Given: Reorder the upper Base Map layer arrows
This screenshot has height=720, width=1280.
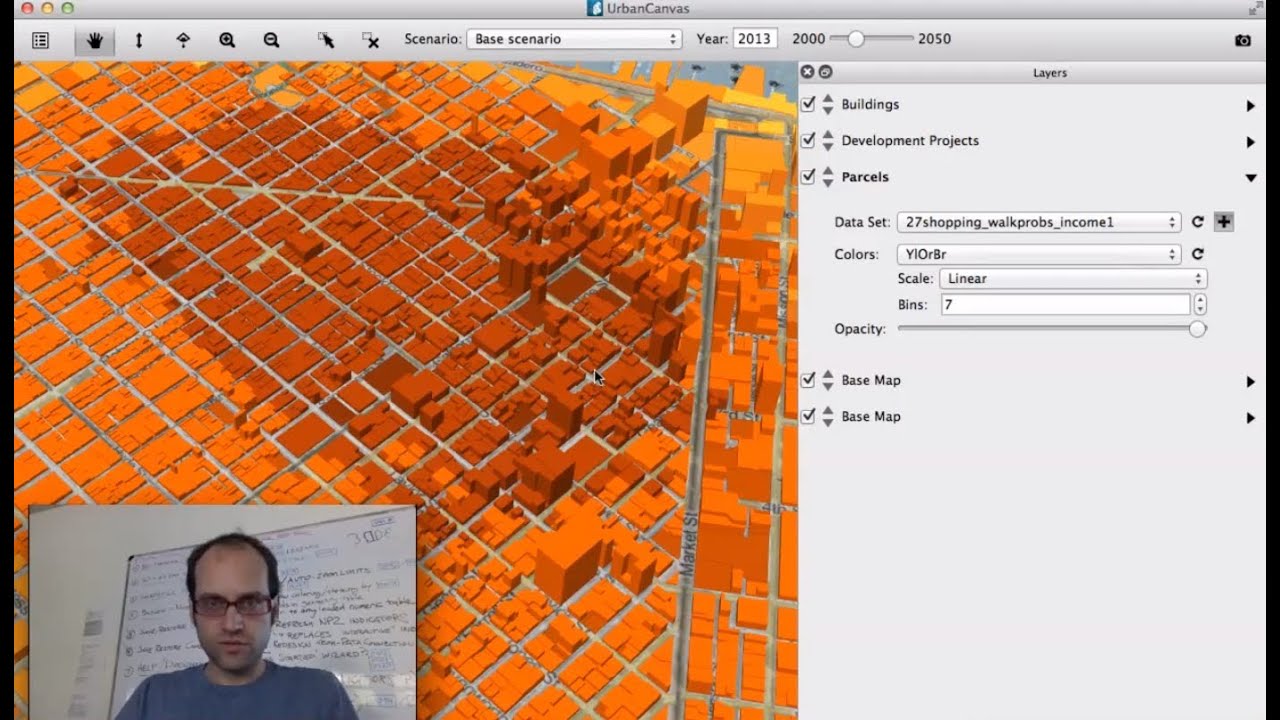Looking at the screenshot, I should click(828, 381).
